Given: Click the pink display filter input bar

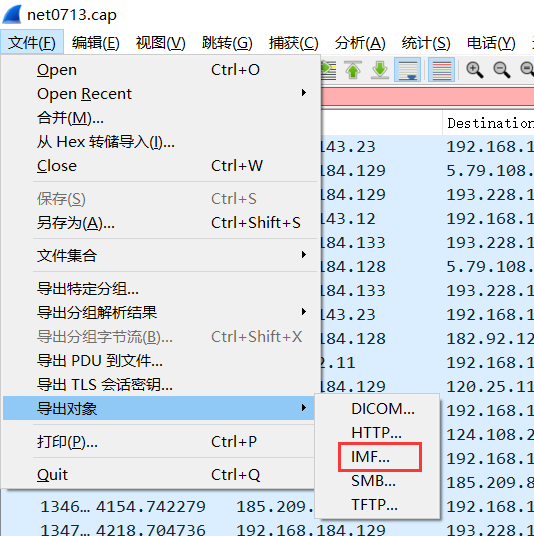Looking at the screenshot, I should click(x=427, y=96).
